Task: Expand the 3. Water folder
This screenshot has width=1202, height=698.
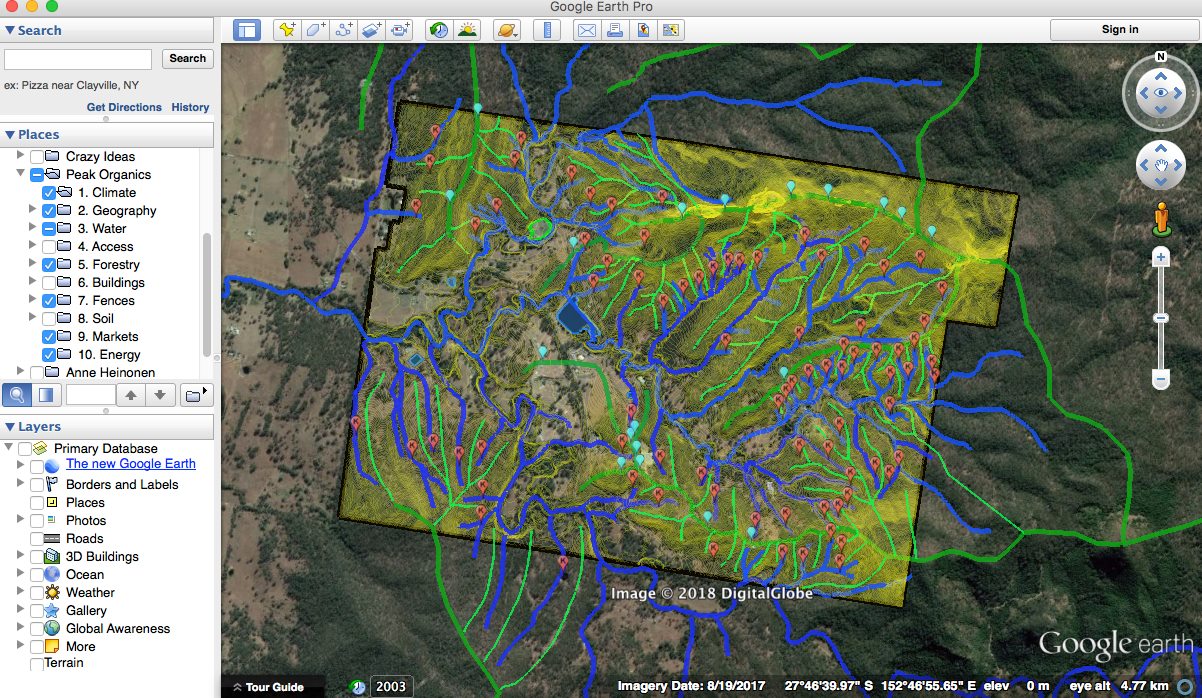Action: click(32, 228)
